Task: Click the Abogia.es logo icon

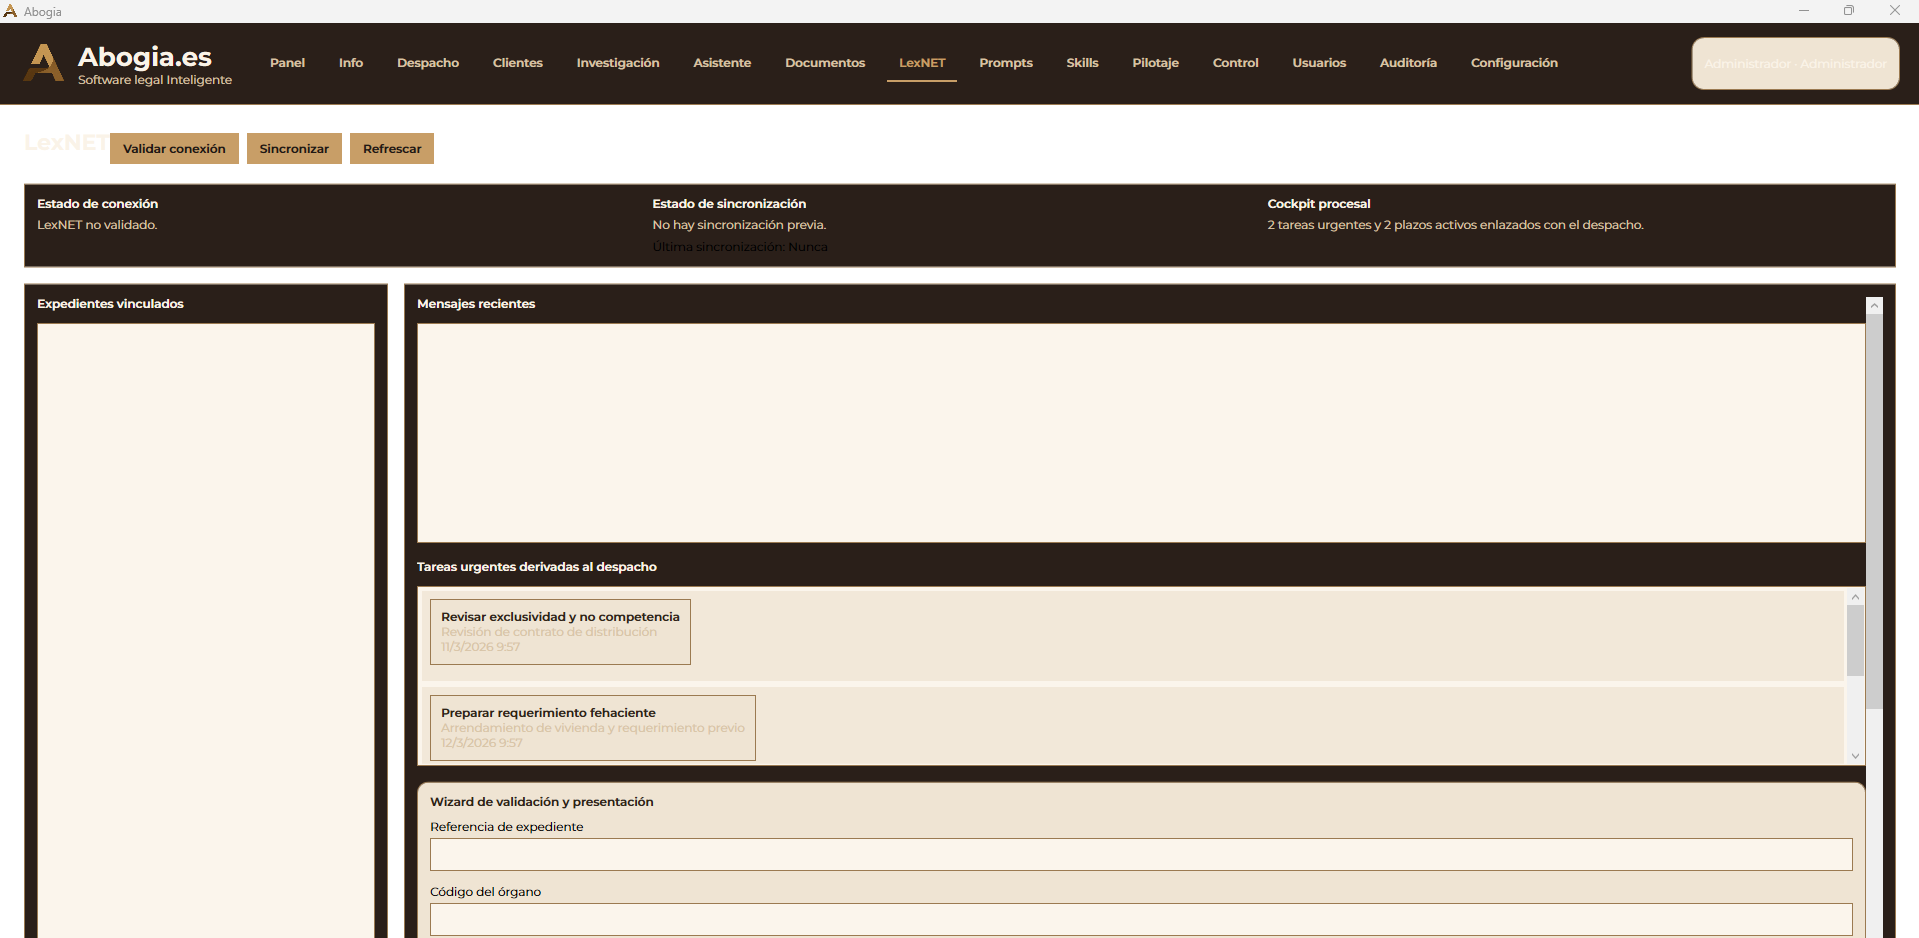Action: (x=43, y=63)
